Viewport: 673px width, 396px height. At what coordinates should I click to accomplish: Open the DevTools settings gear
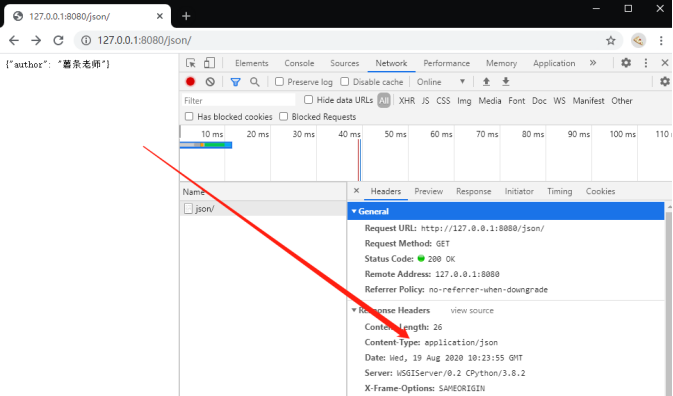[x=626, y=63]
